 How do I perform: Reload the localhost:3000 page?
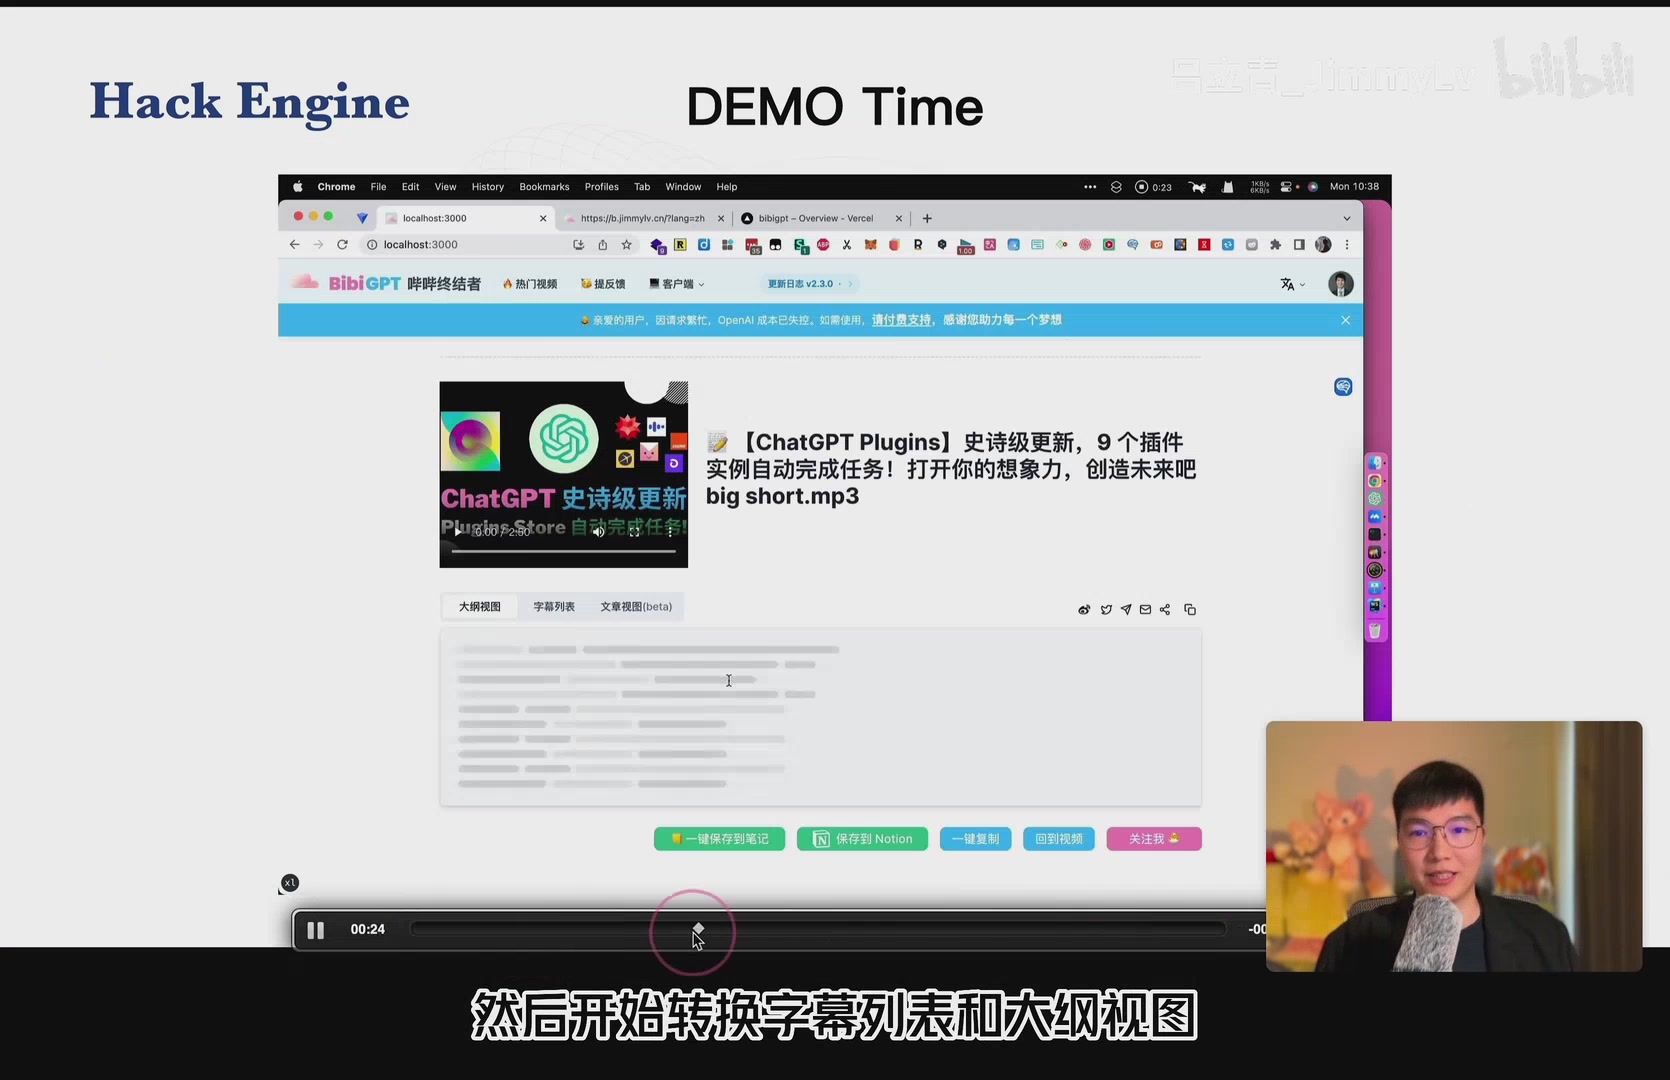click(x=342, y=245)
